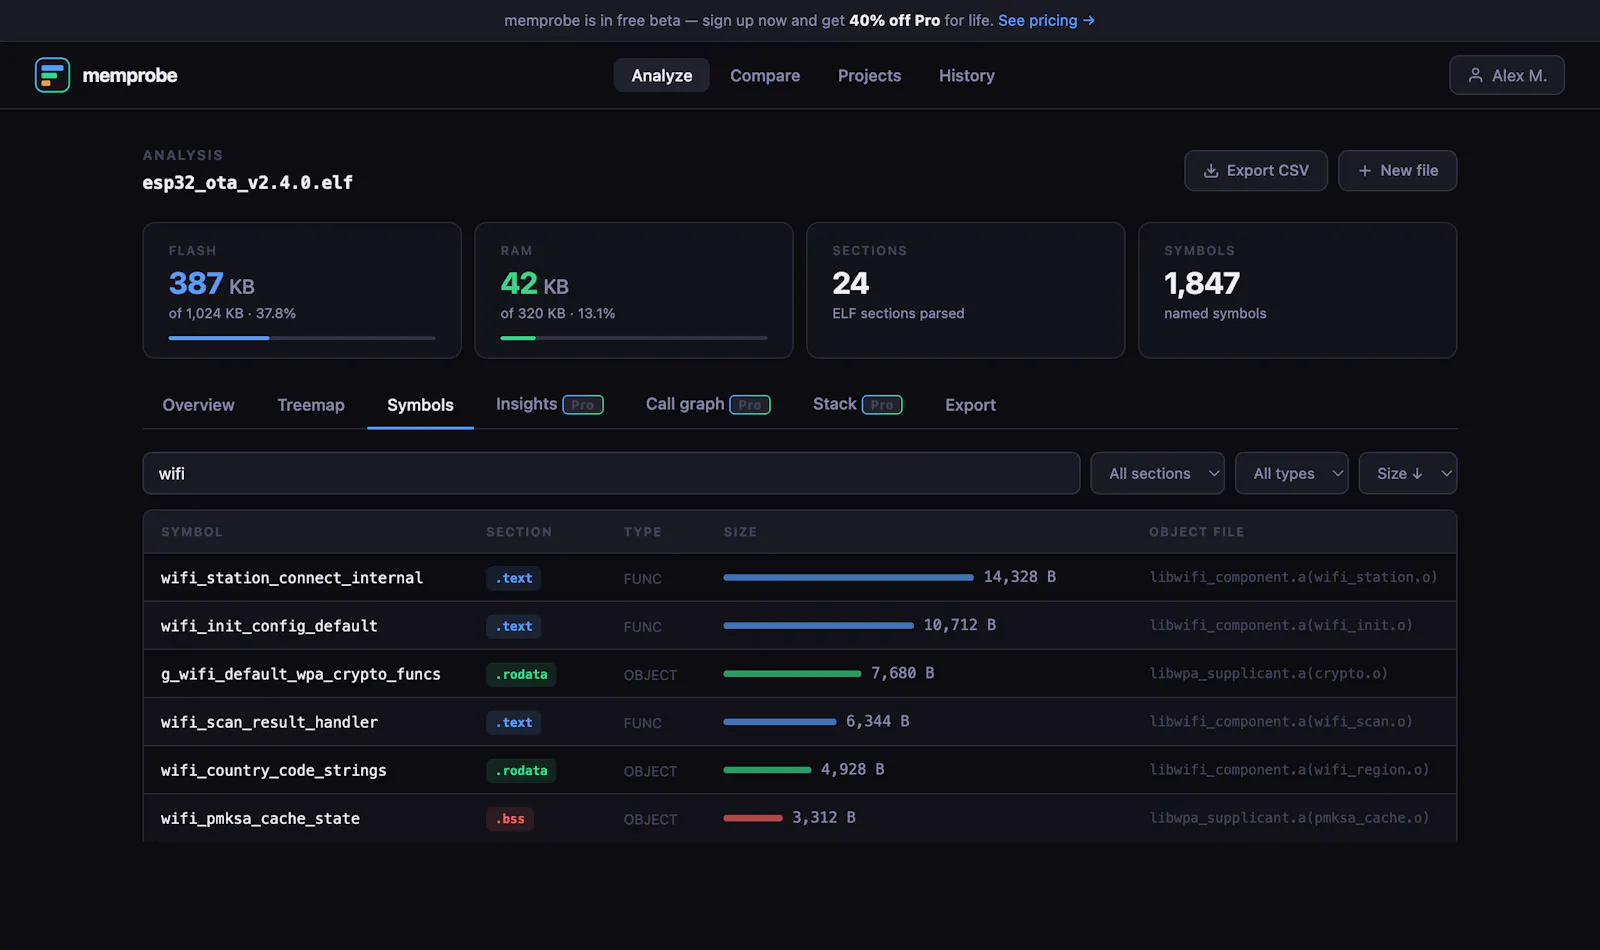Click the 6,344 B size value
1600x950 pixels.
(x=878, y=721)
